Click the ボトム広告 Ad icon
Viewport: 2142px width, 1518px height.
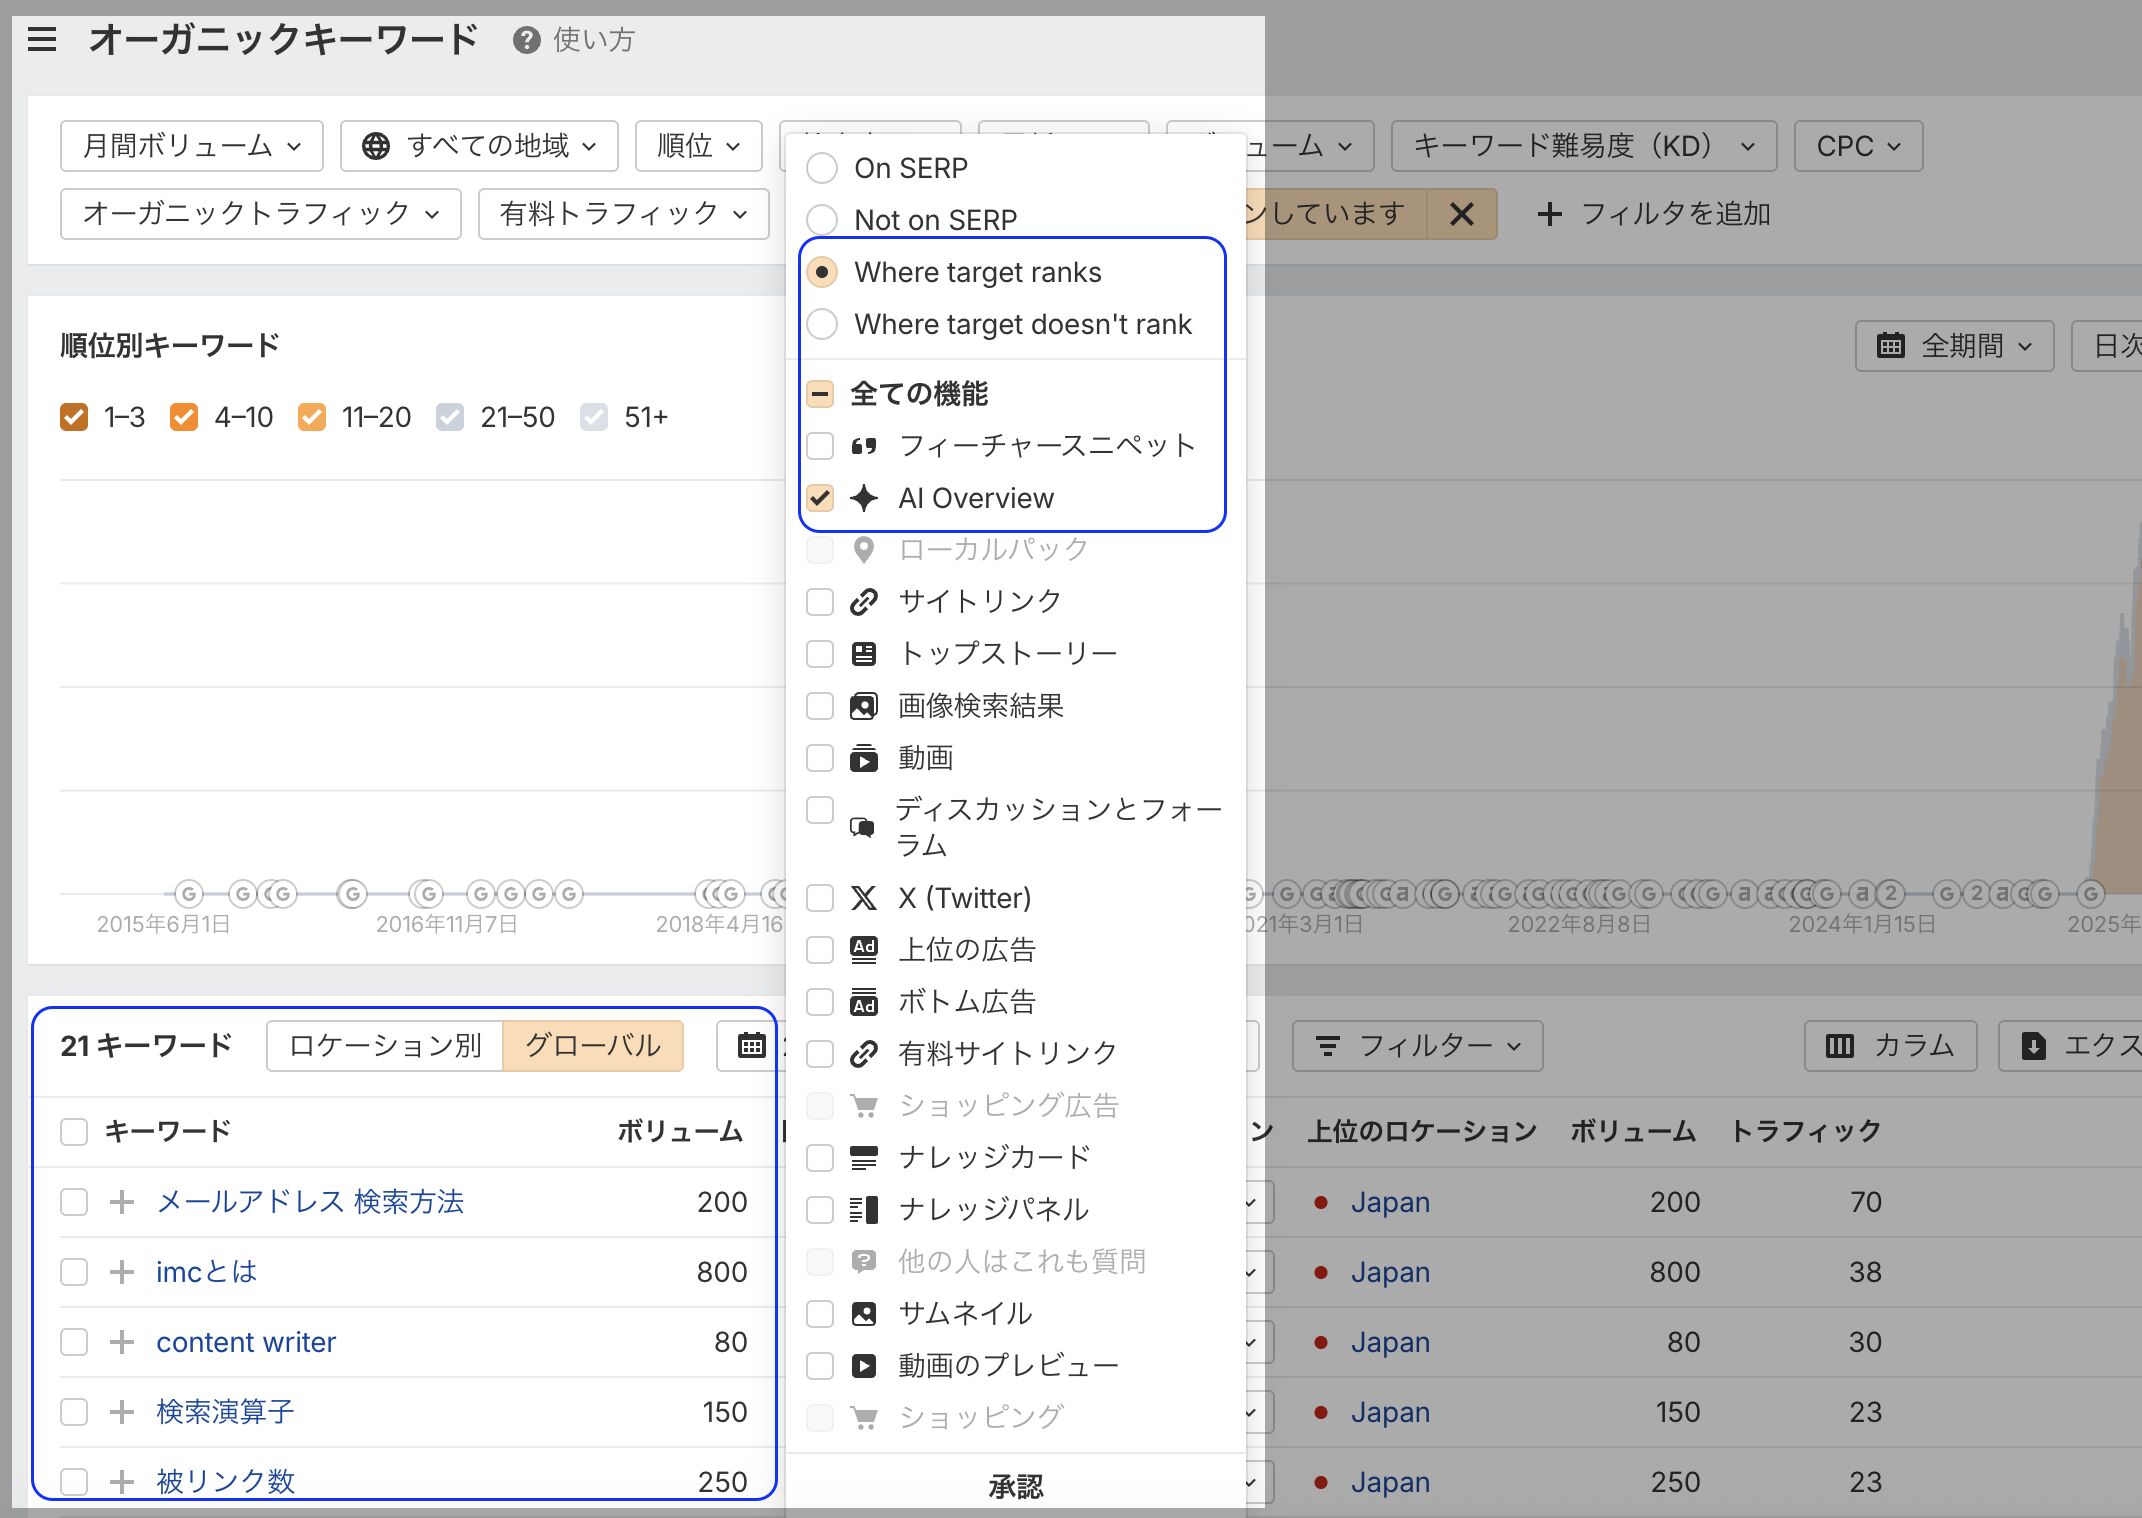coord(864,1002)
